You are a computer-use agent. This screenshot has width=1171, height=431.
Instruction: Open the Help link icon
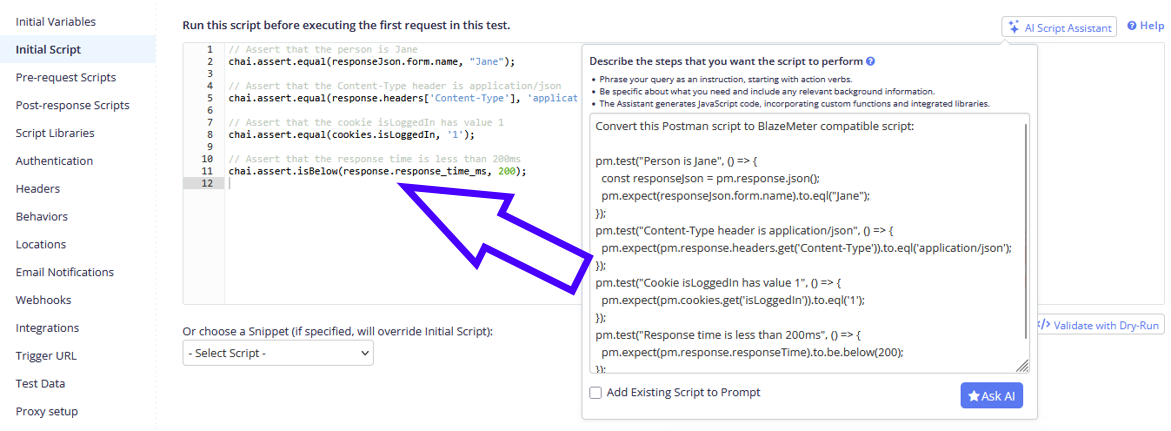1131,26
